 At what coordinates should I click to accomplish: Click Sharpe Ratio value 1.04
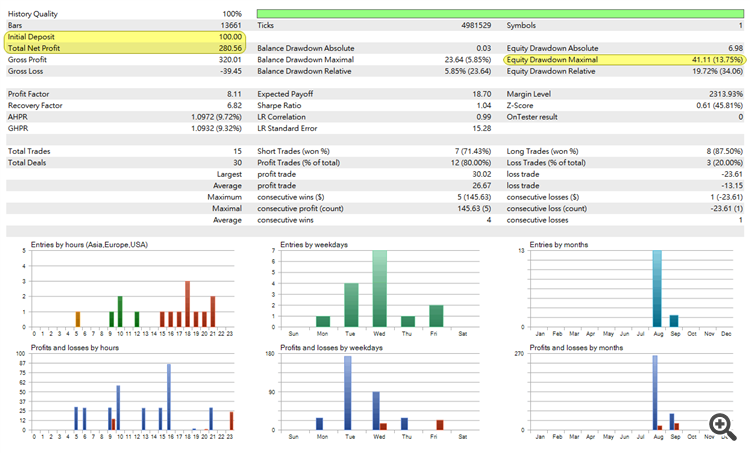click(x=484, y=106)
